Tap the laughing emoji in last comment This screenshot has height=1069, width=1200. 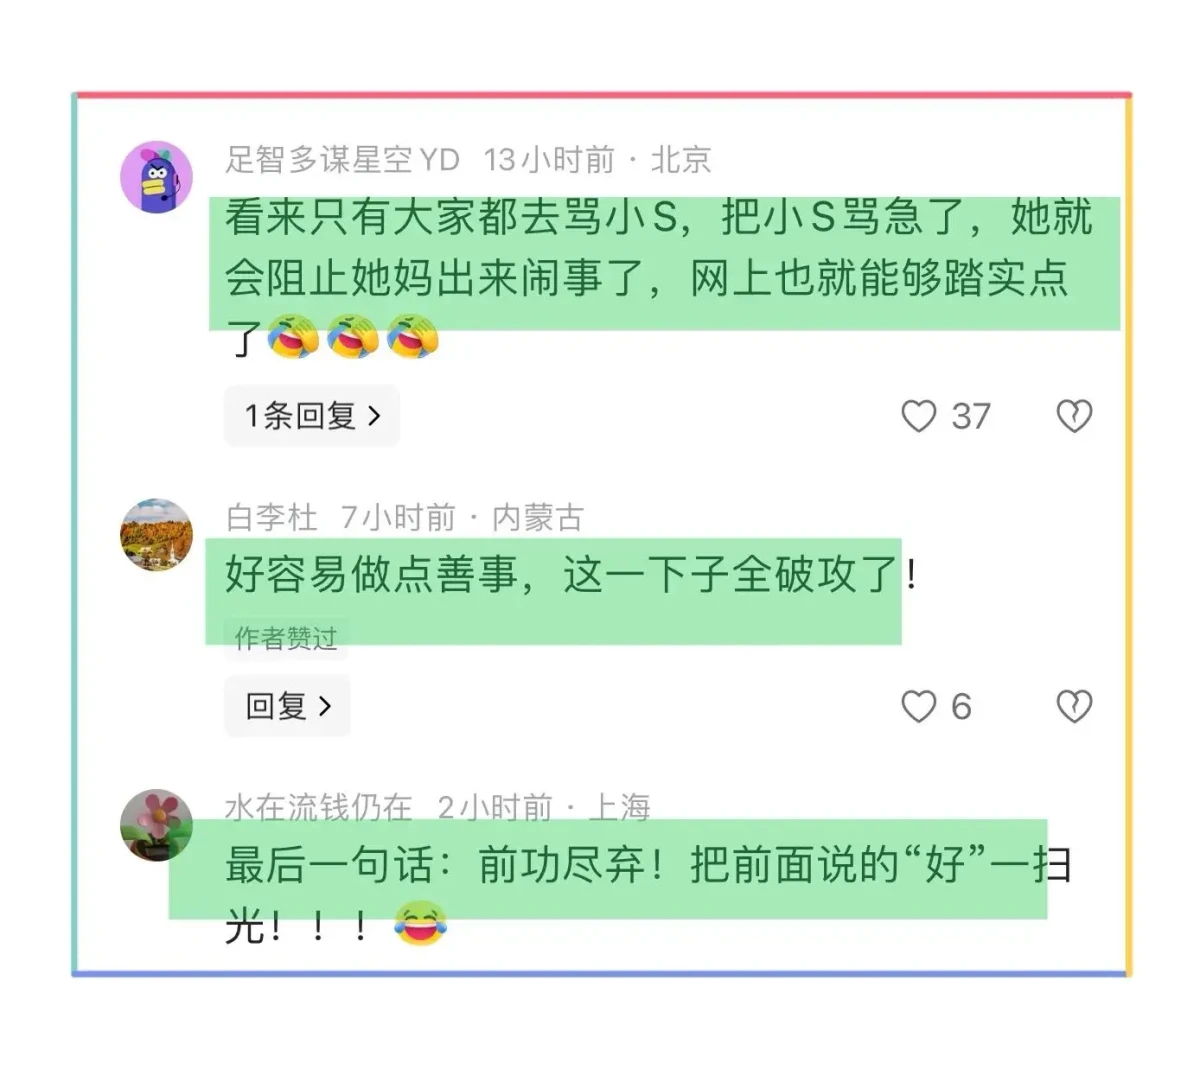(420, 925)
